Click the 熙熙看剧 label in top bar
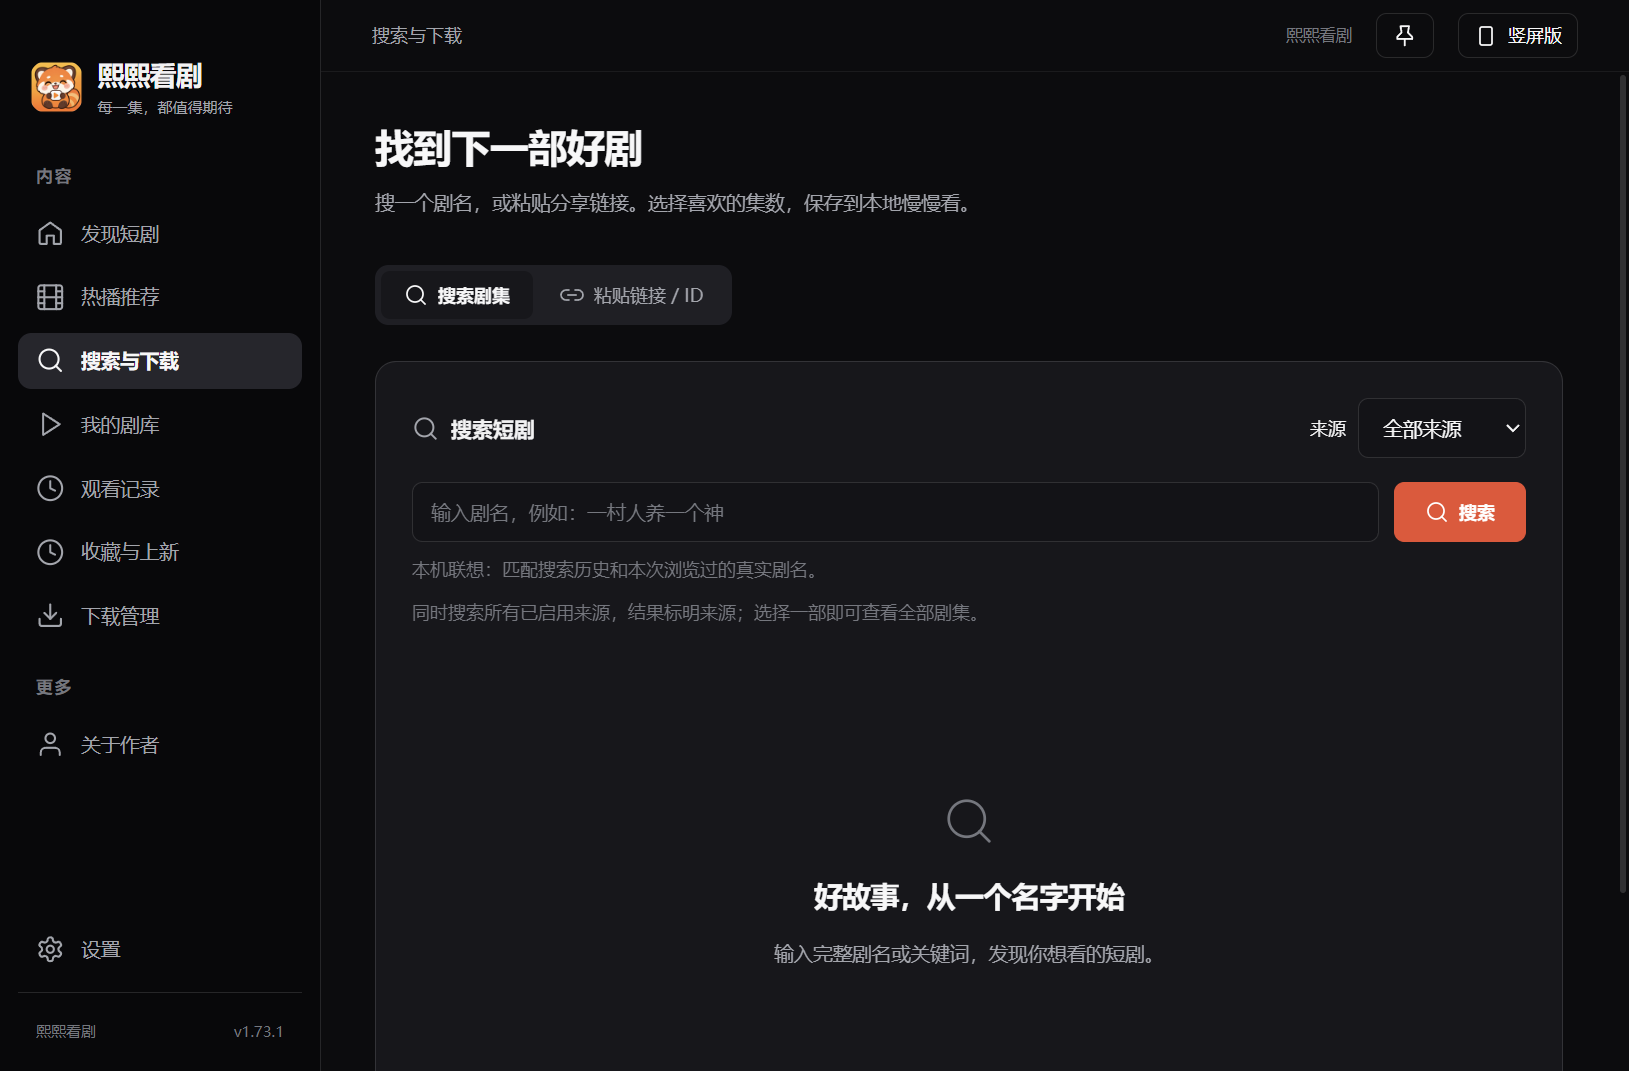Screen dimensions: 1629x1071 [x=1319, y=36]
